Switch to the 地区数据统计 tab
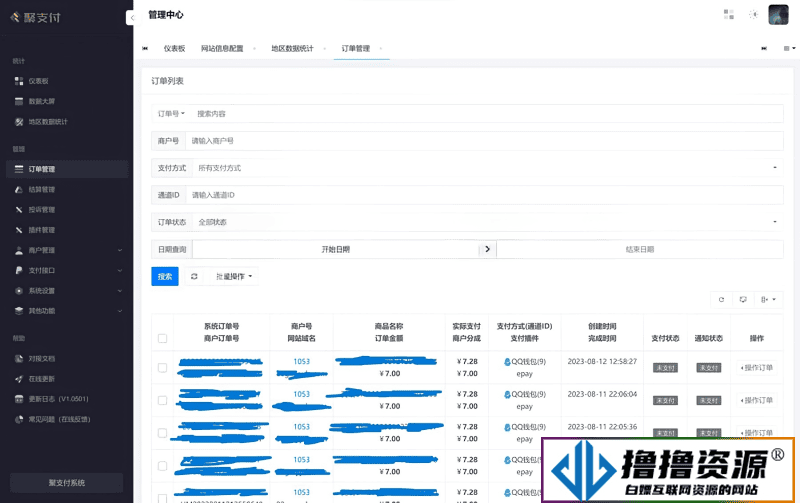This screenshot has height=503, width=800. pos(292,48)
